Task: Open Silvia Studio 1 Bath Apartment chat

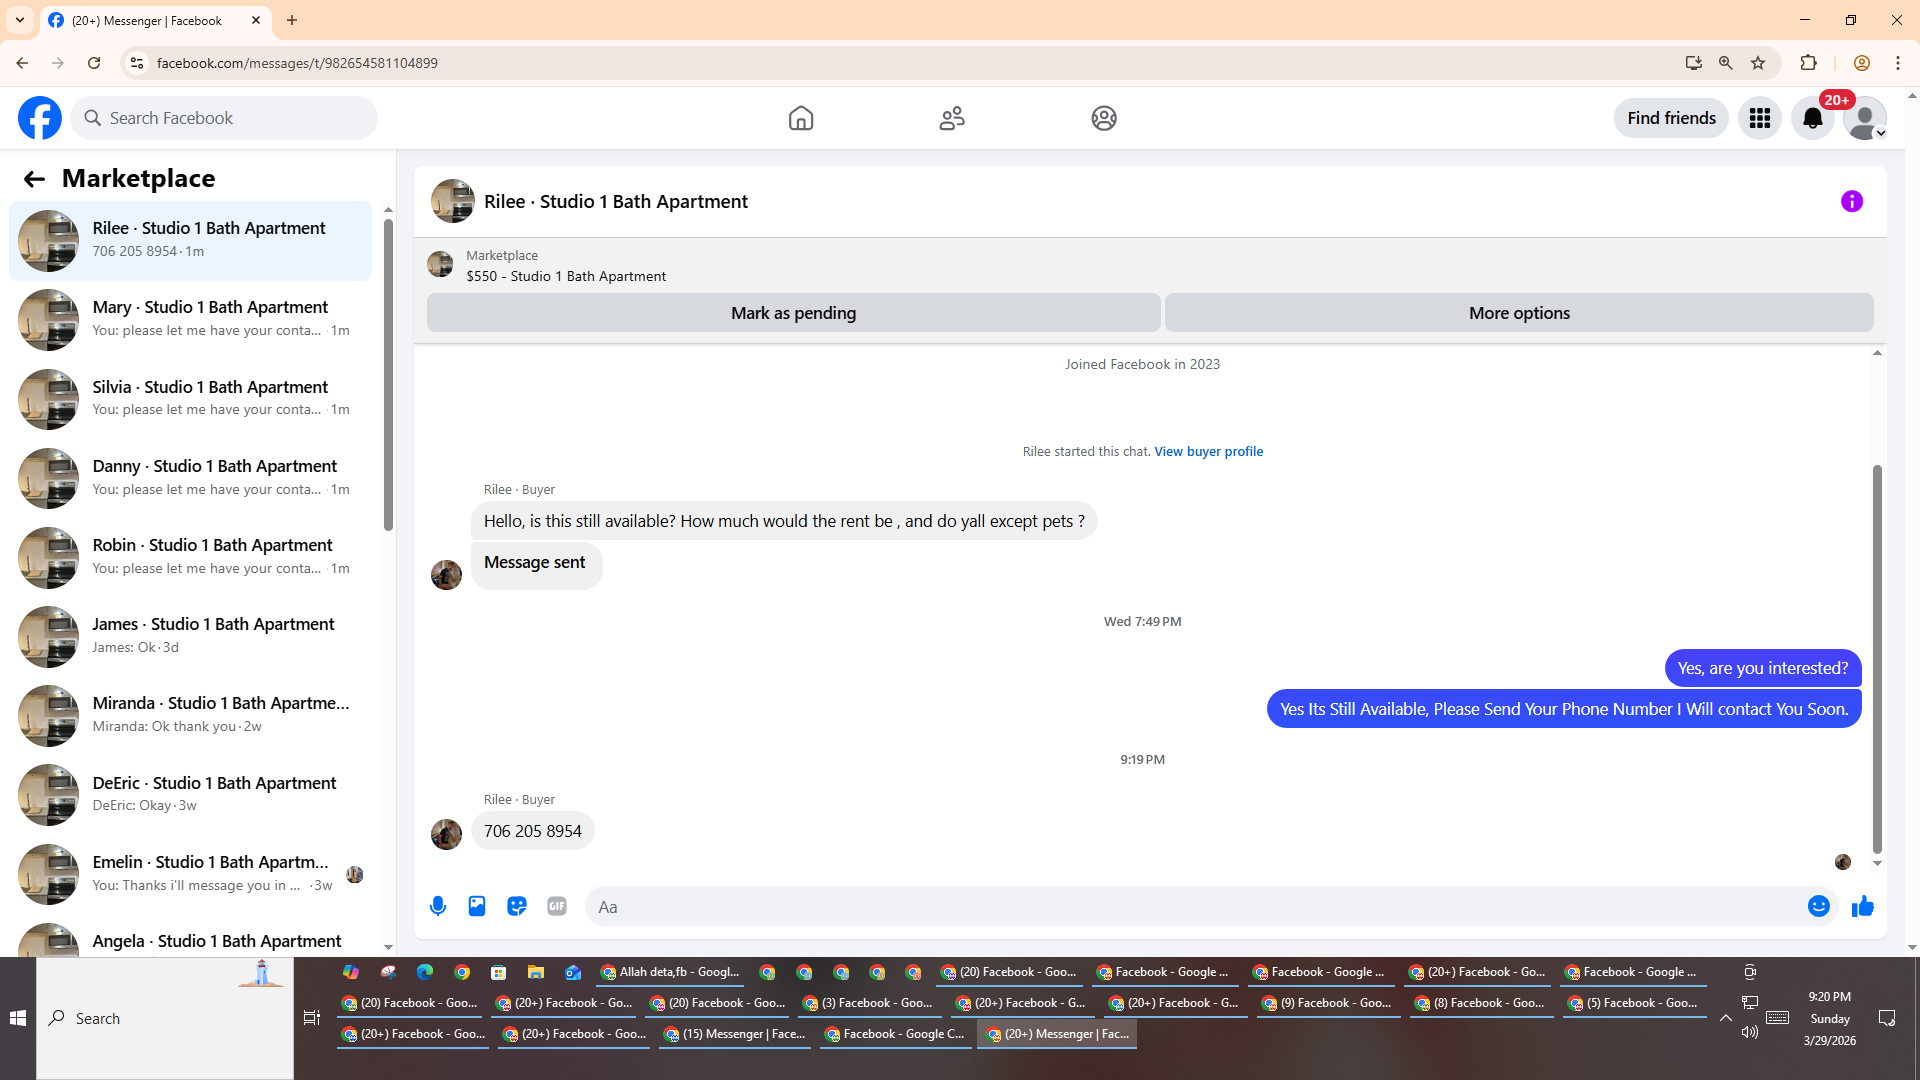Action: (190, 399)
